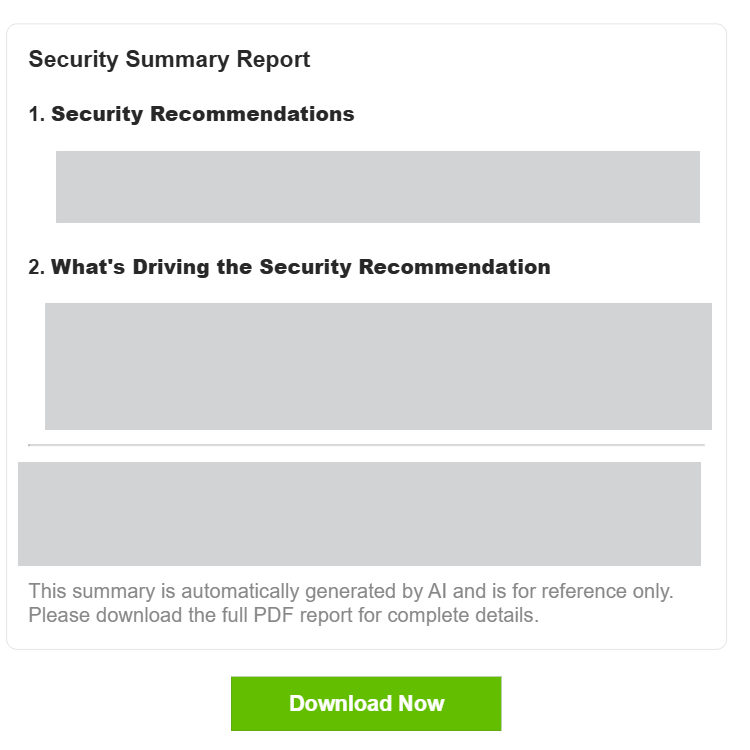Click the 'automatically generated by AI' disclaimer line

tap(351, 591)
